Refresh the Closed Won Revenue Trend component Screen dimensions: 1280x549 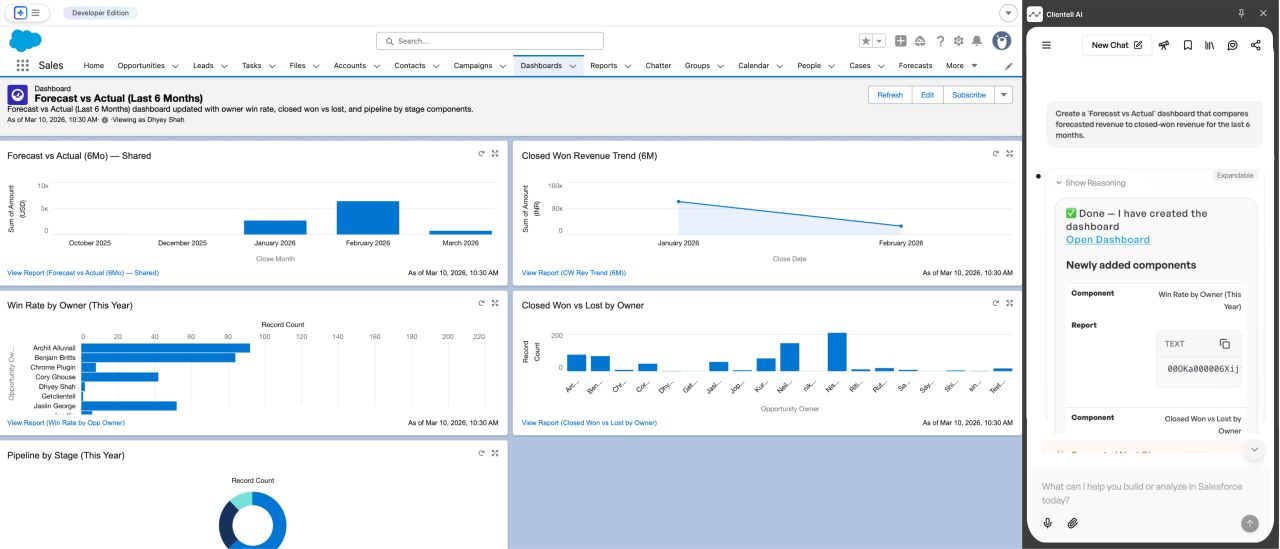pyautogui.click(x=996, y=154)
